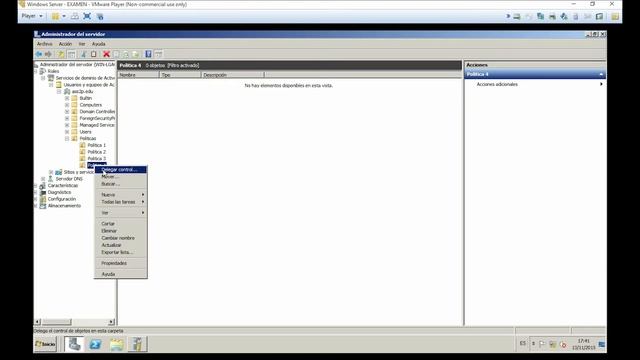The image size is (640, 360).
Task: Expand Acciones adicionales submenu arrow
Action: (601, 84)
